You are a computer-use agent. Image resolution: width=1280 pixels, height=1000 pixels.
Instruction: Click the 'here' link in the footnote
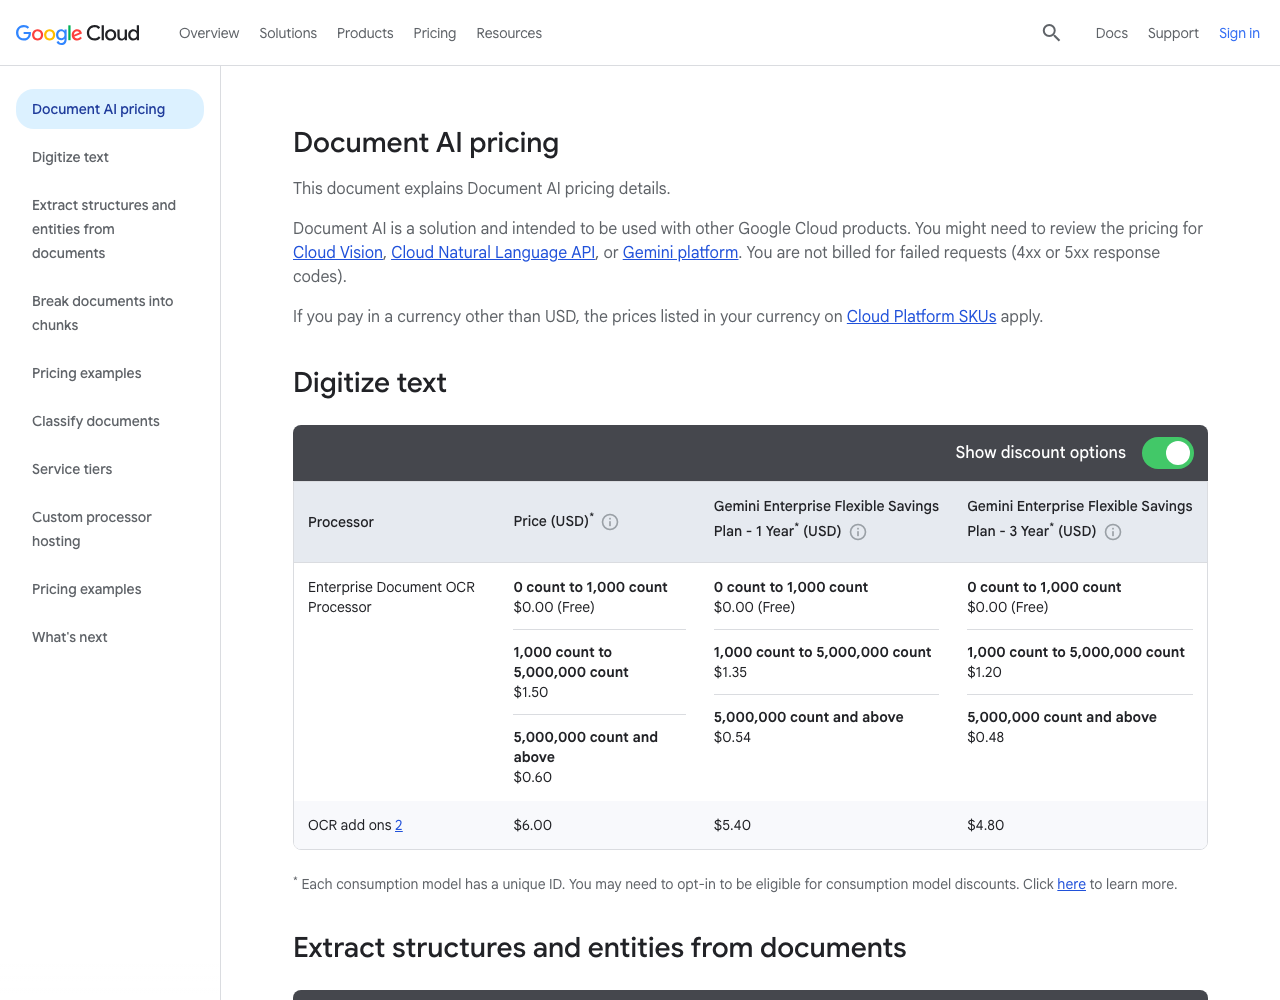[1071, 884]
